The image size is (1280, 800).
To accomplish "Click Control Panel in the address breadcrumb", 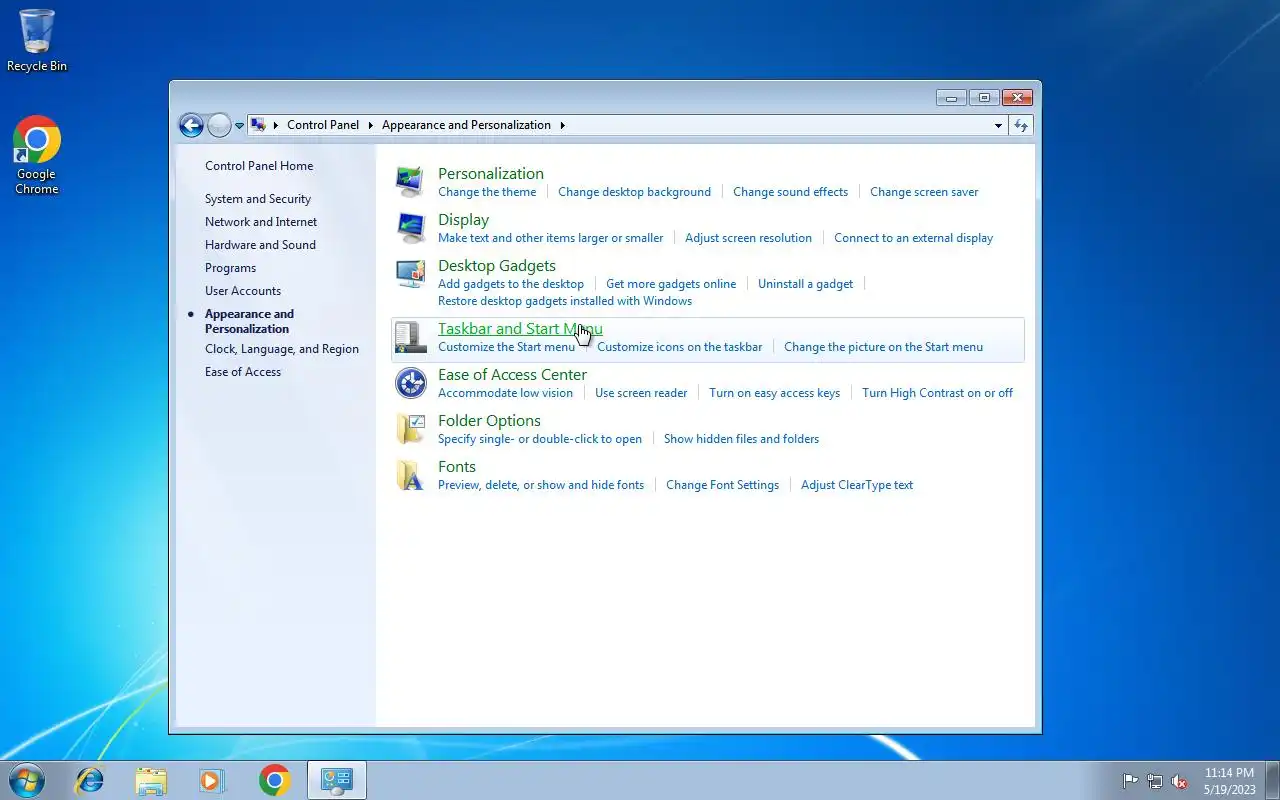I will tap(323, 125).
